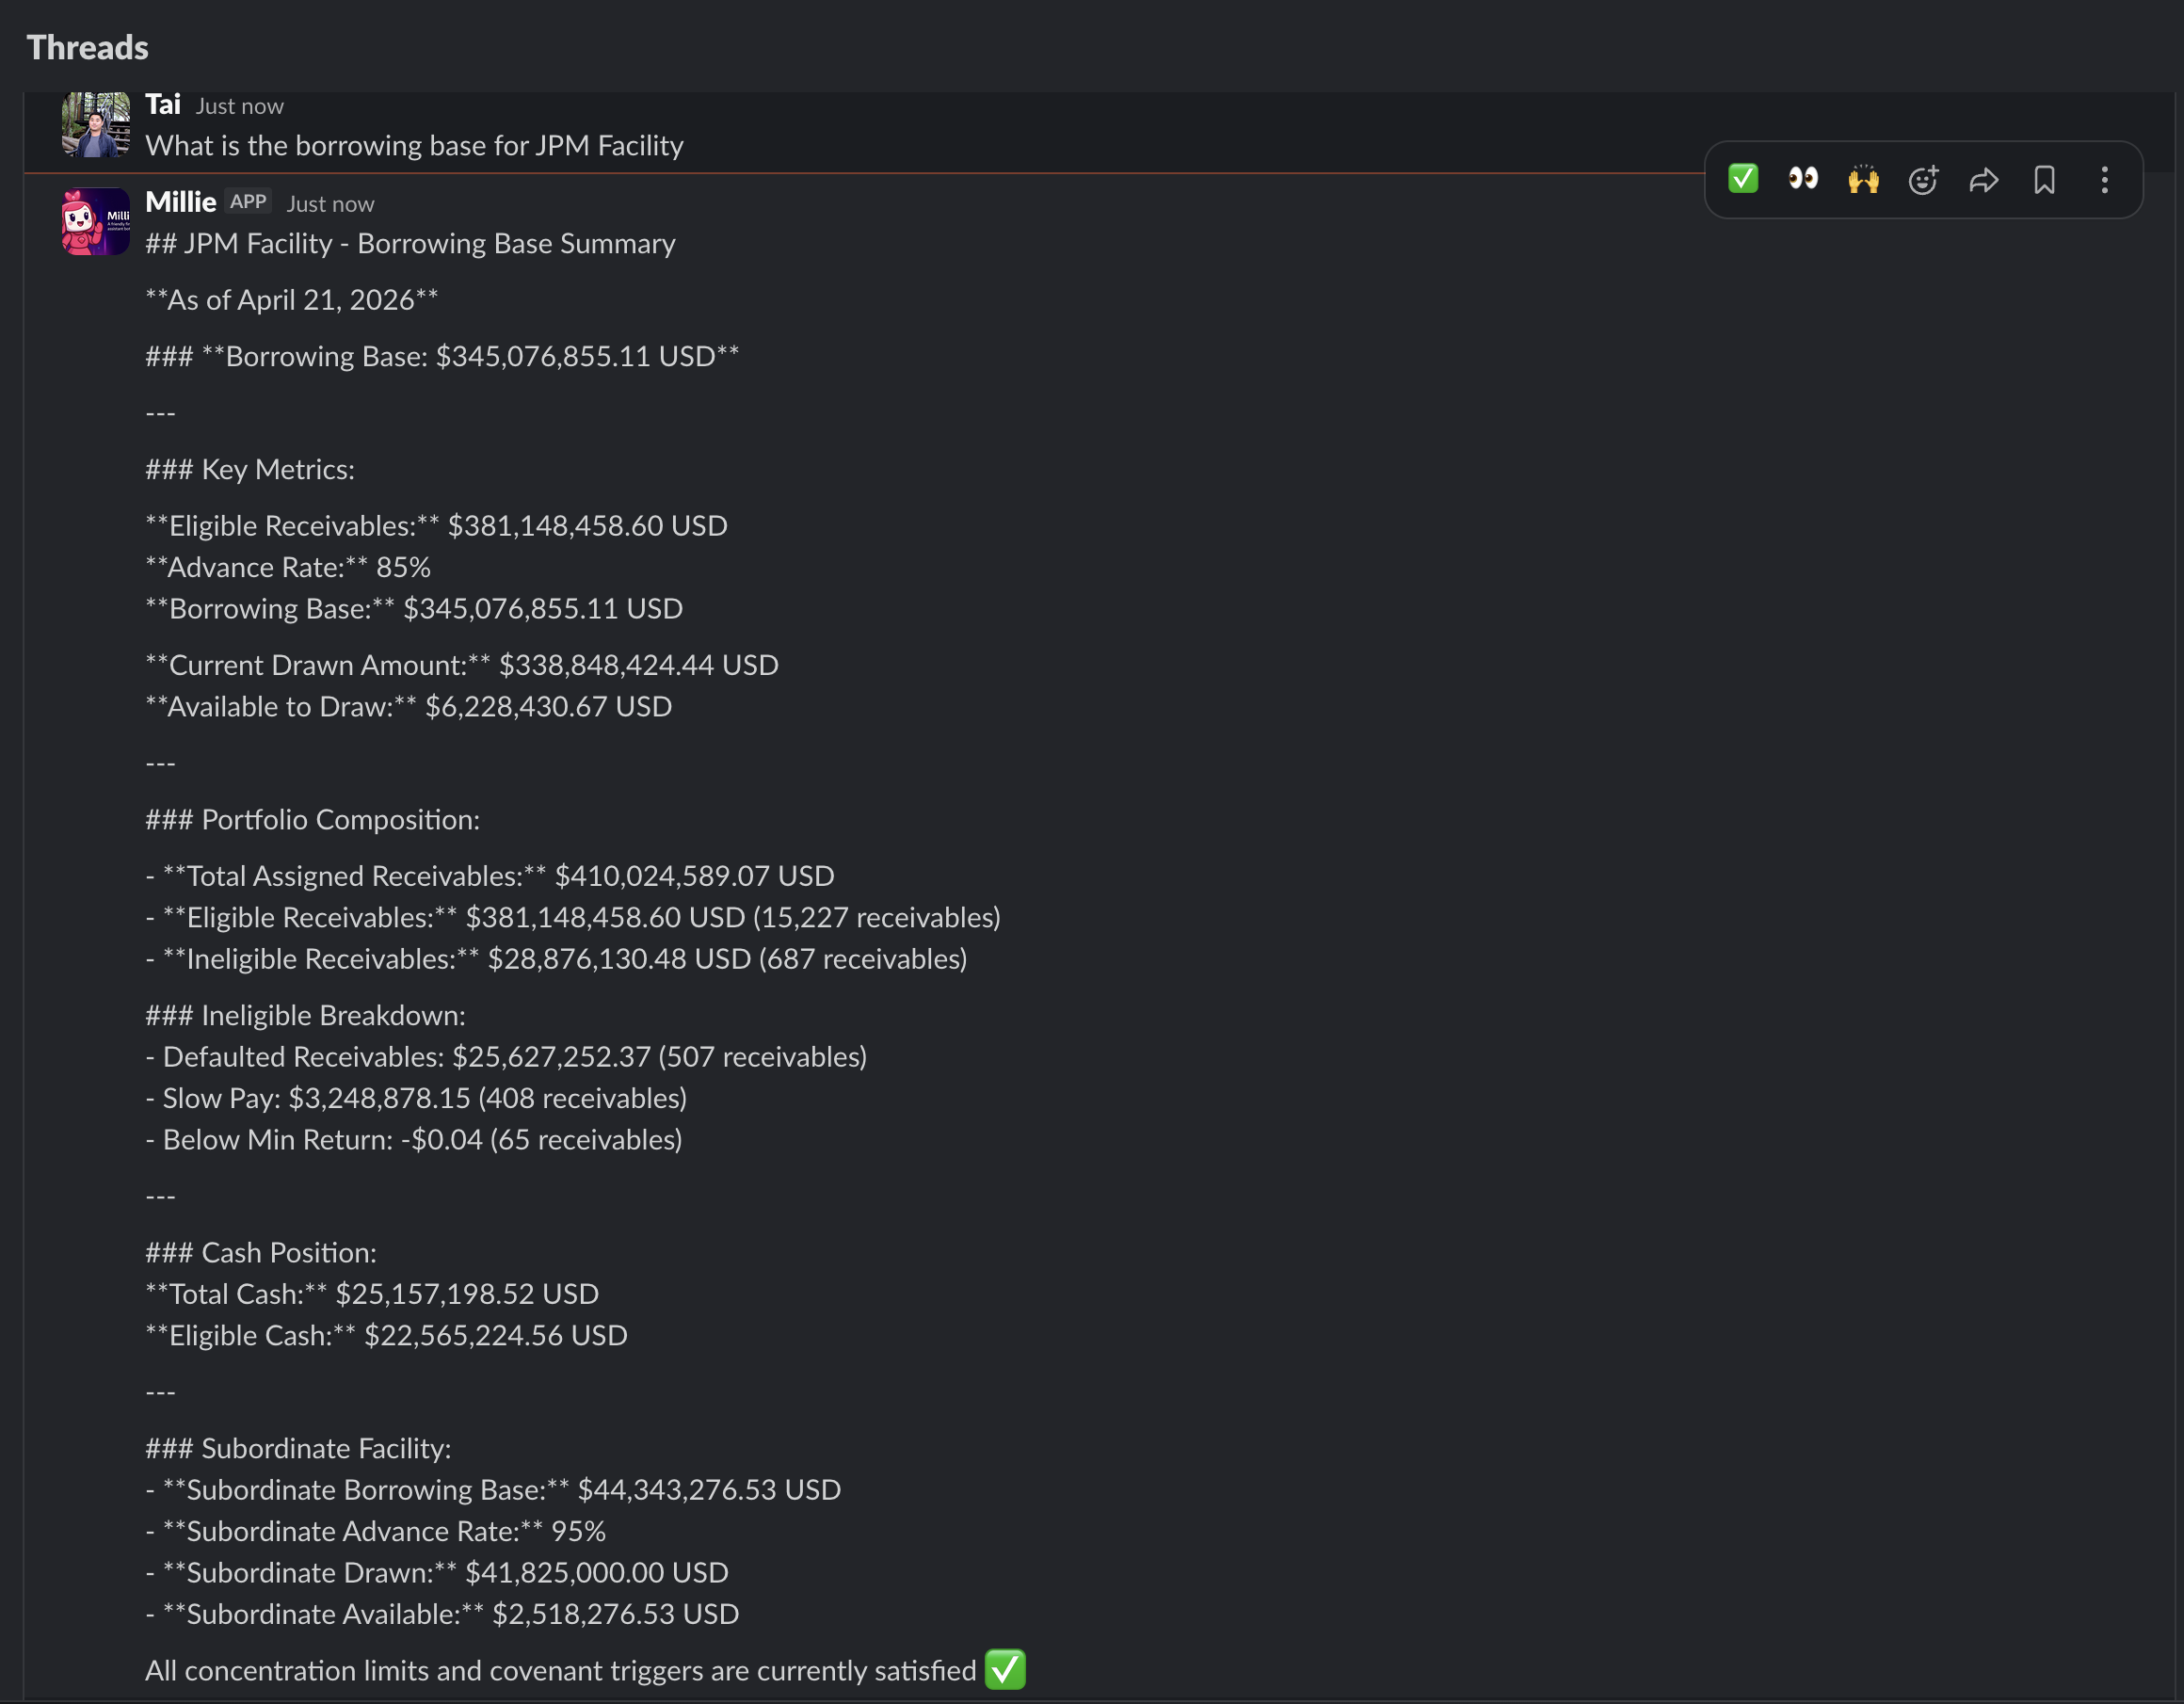Viewport: 2184px width, 1704px height.
Task: Click Tai's question about JPM Facility
Action: tap(415, 146)
